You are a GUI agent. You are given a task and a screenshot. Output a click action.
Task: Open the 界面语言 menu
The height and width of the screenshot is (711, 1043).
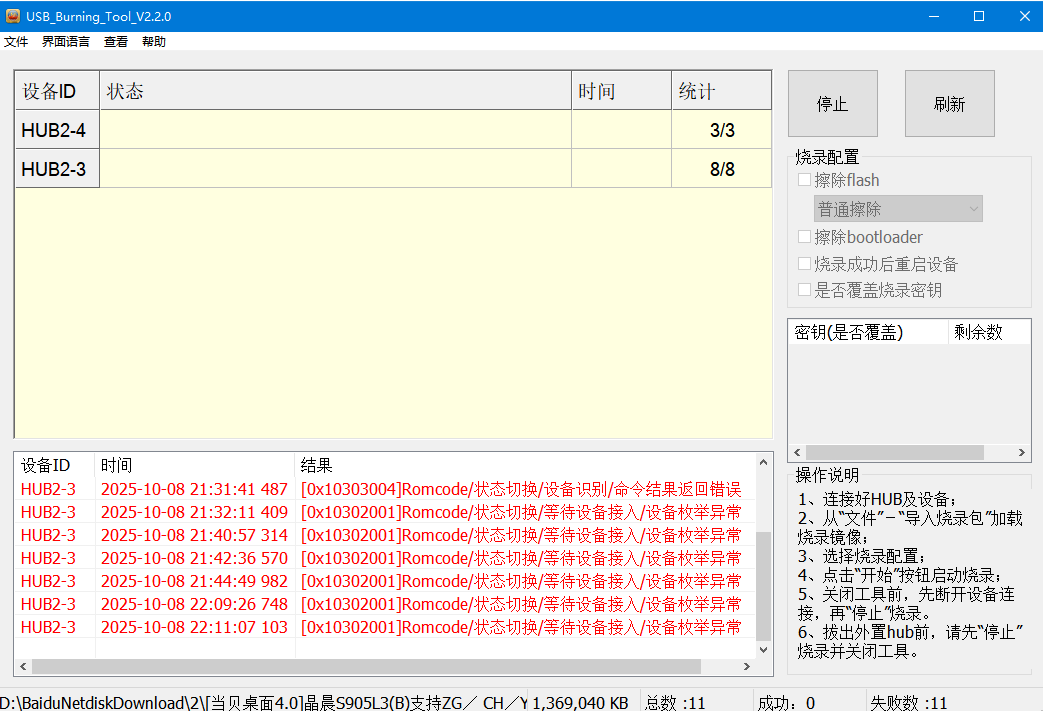pos(66,42)
